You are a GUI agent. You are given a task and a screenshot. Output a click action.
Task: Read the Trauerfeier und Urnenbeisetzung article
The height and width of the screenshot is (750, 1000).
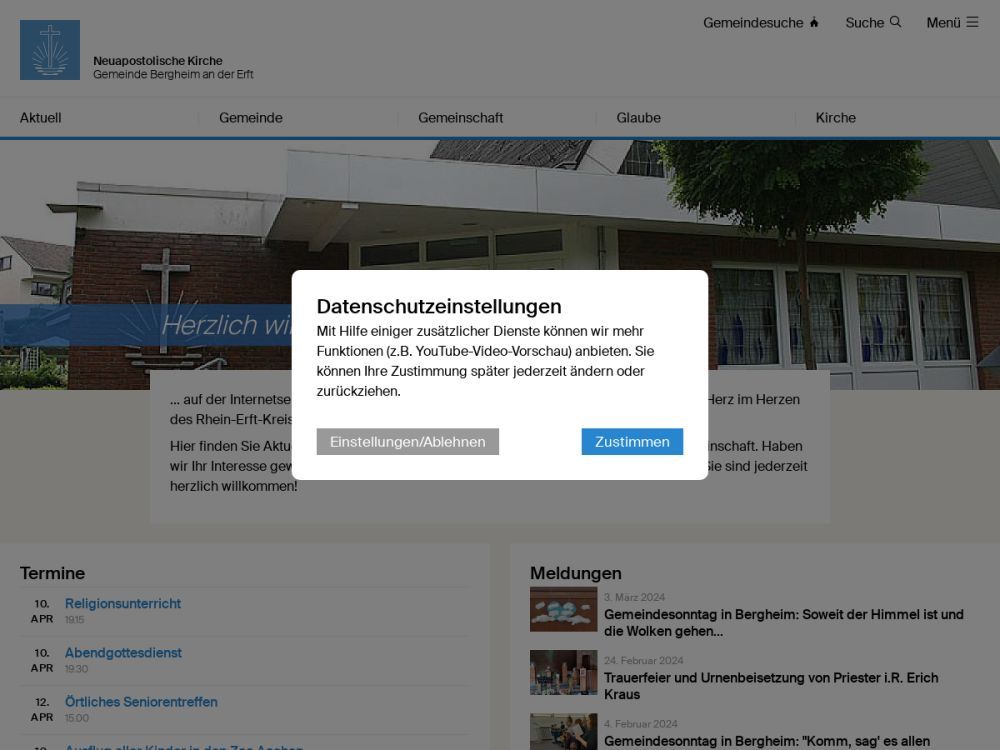(x=770, y=685)
